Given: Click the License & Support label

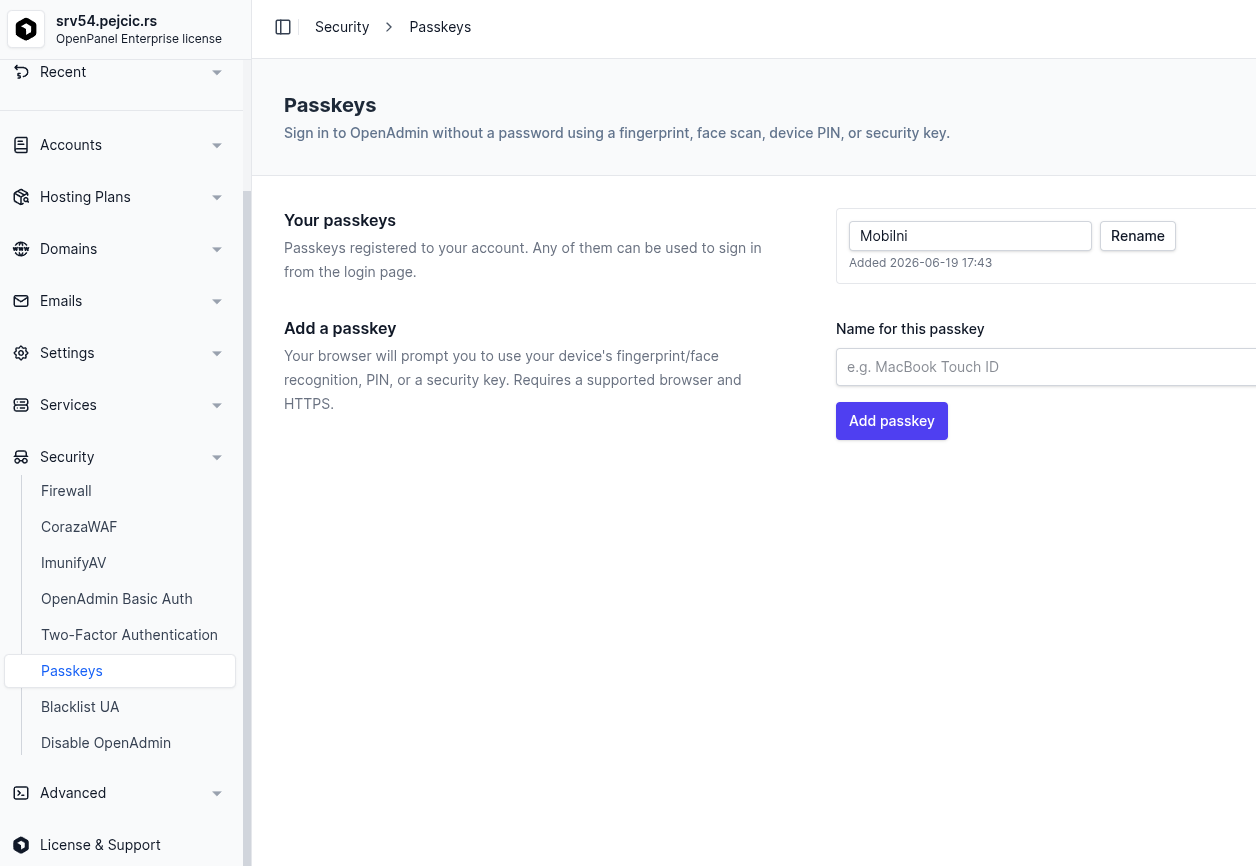Looking at the screenshot, I should [100, 845].
